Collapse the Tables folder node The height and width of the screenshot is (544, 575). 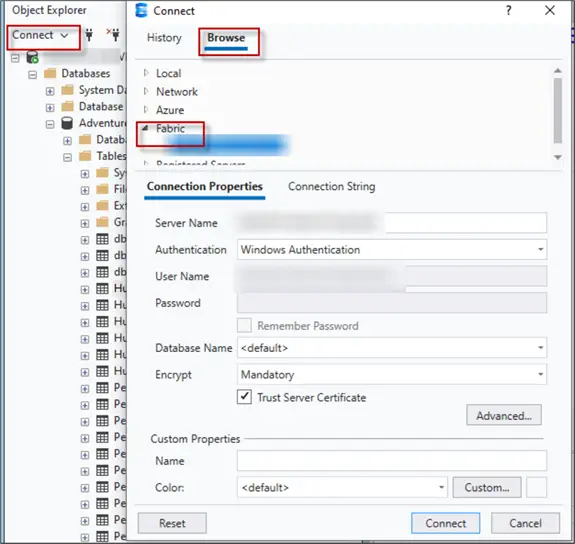67,157
